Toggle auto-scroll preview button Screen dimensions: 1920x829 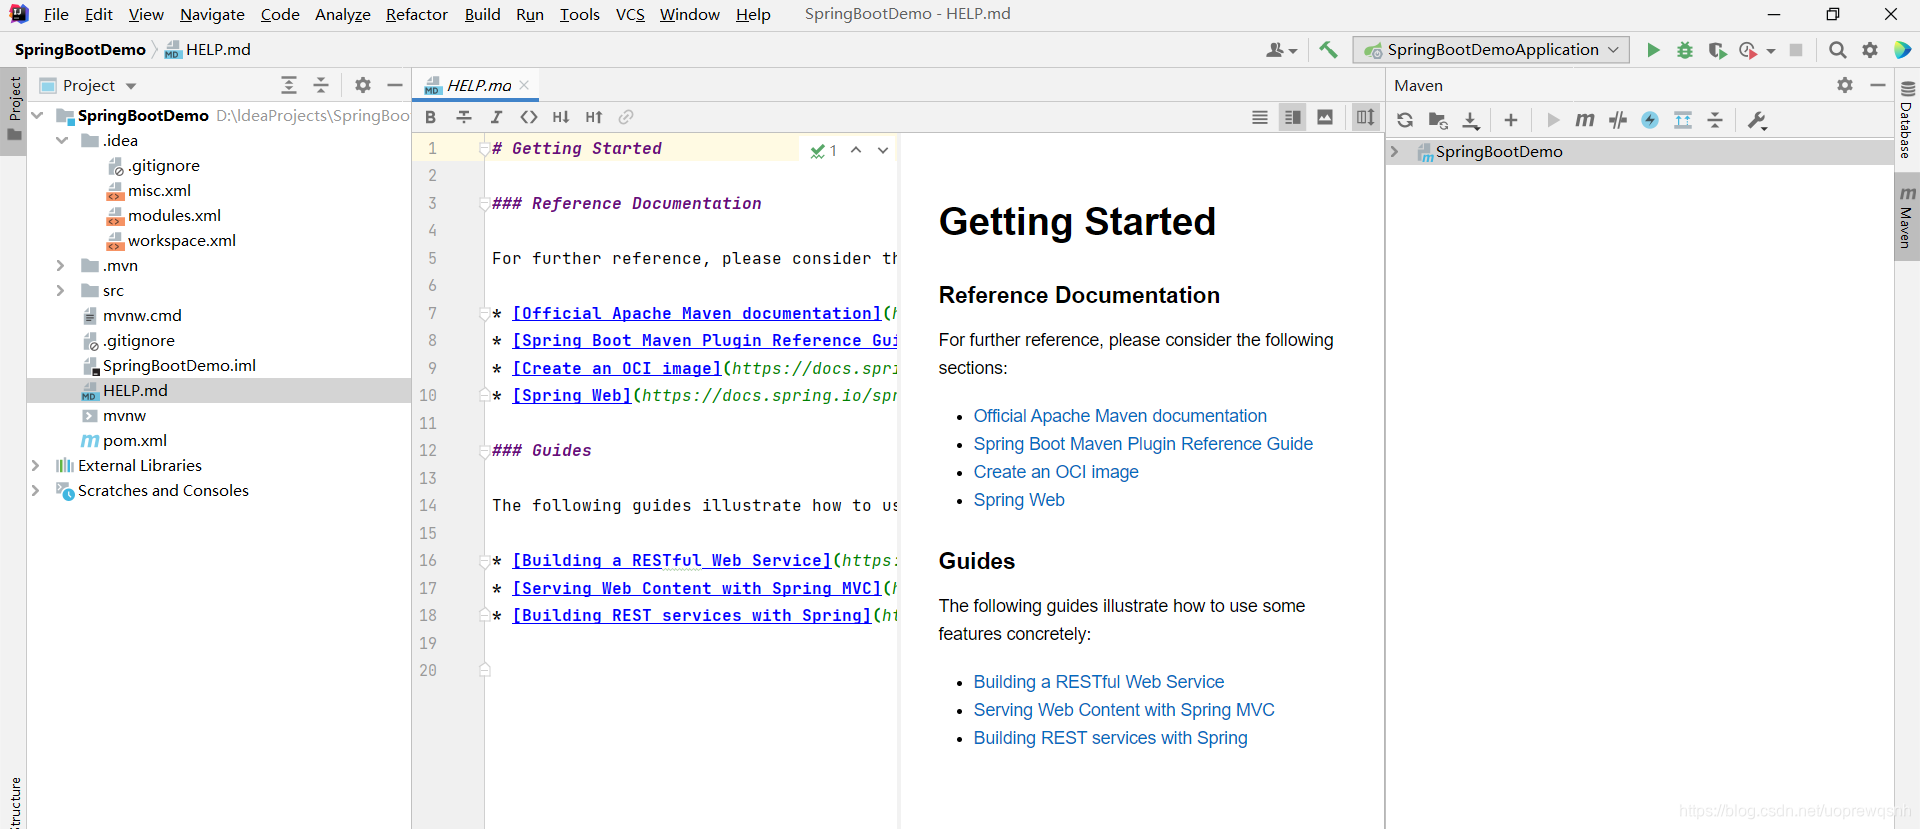pos(1365,117)
